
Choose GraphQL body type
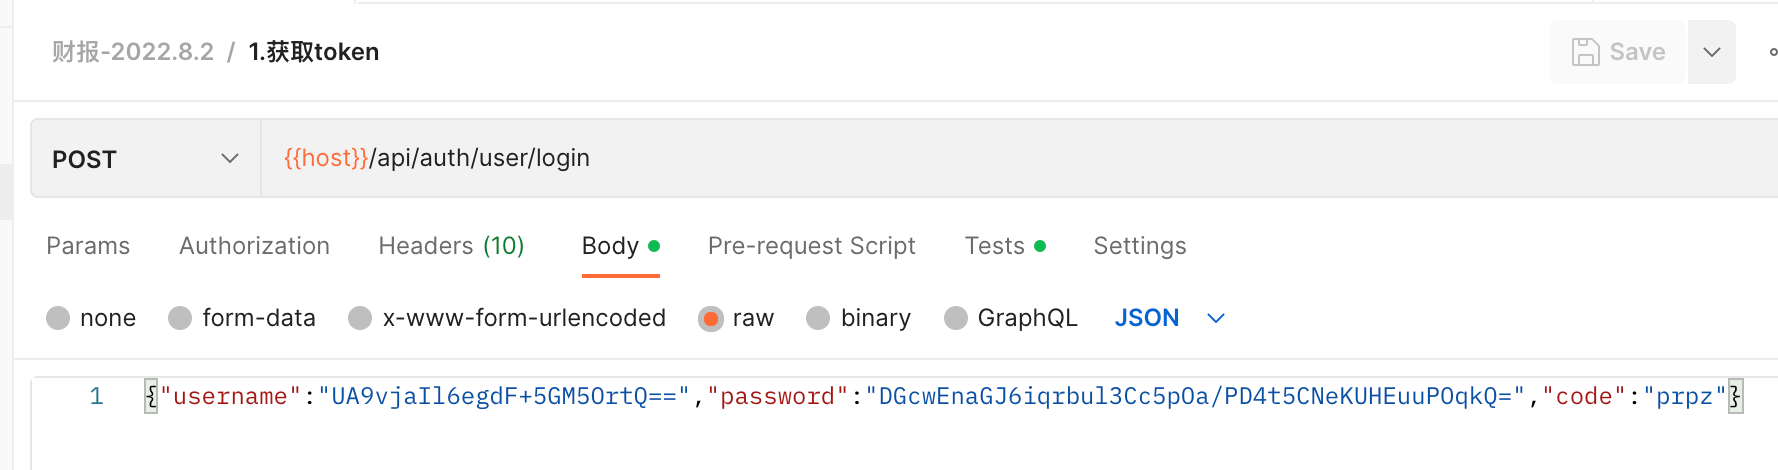coord(957,318)
